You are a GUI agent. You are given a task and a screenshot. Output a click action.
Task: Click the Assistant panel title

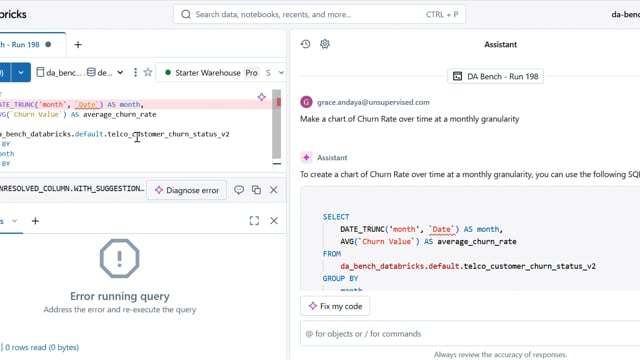click(500, 44)
